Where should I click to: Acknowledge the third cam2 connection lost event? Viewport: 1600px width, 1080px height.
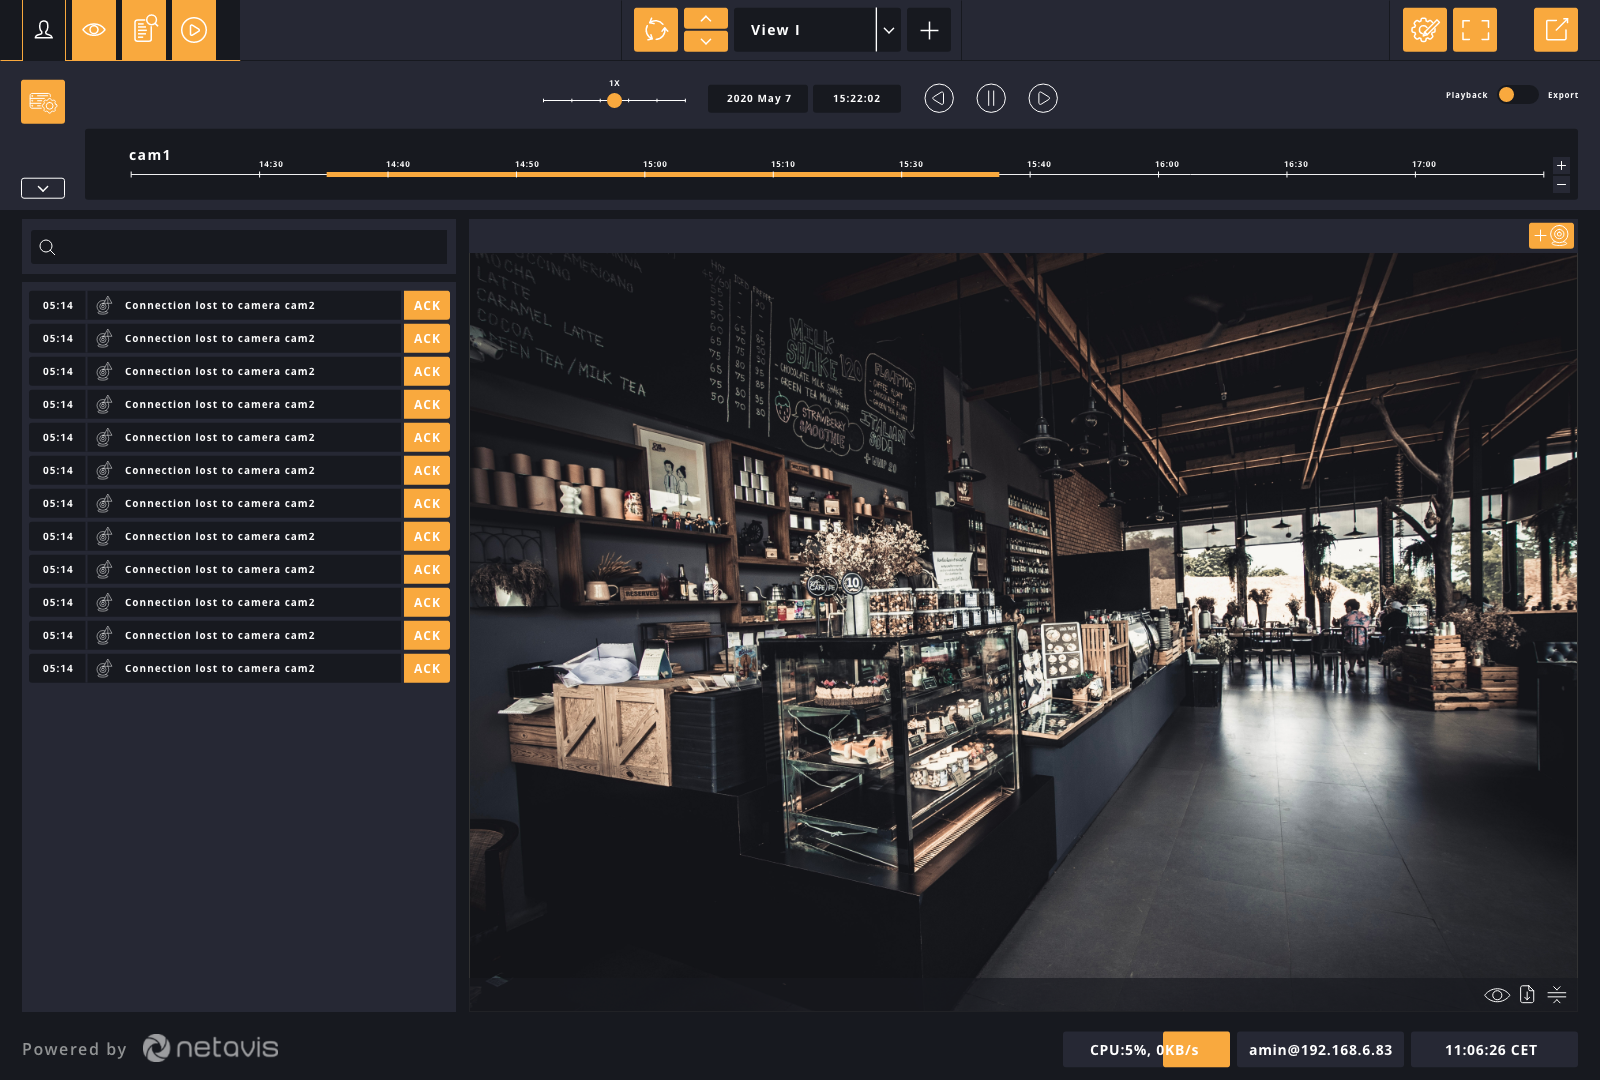click(x=427, y=372)
